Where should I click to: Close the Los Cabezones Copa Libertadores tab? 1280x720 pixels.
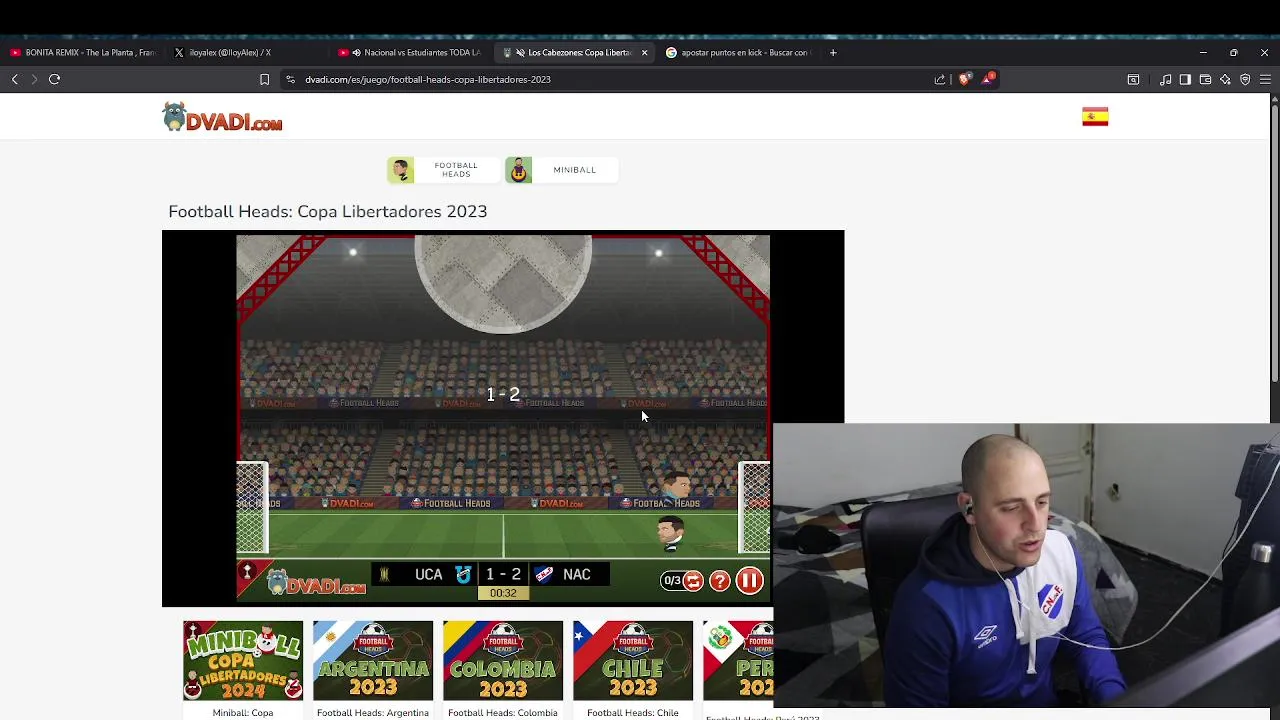point(644,52)
